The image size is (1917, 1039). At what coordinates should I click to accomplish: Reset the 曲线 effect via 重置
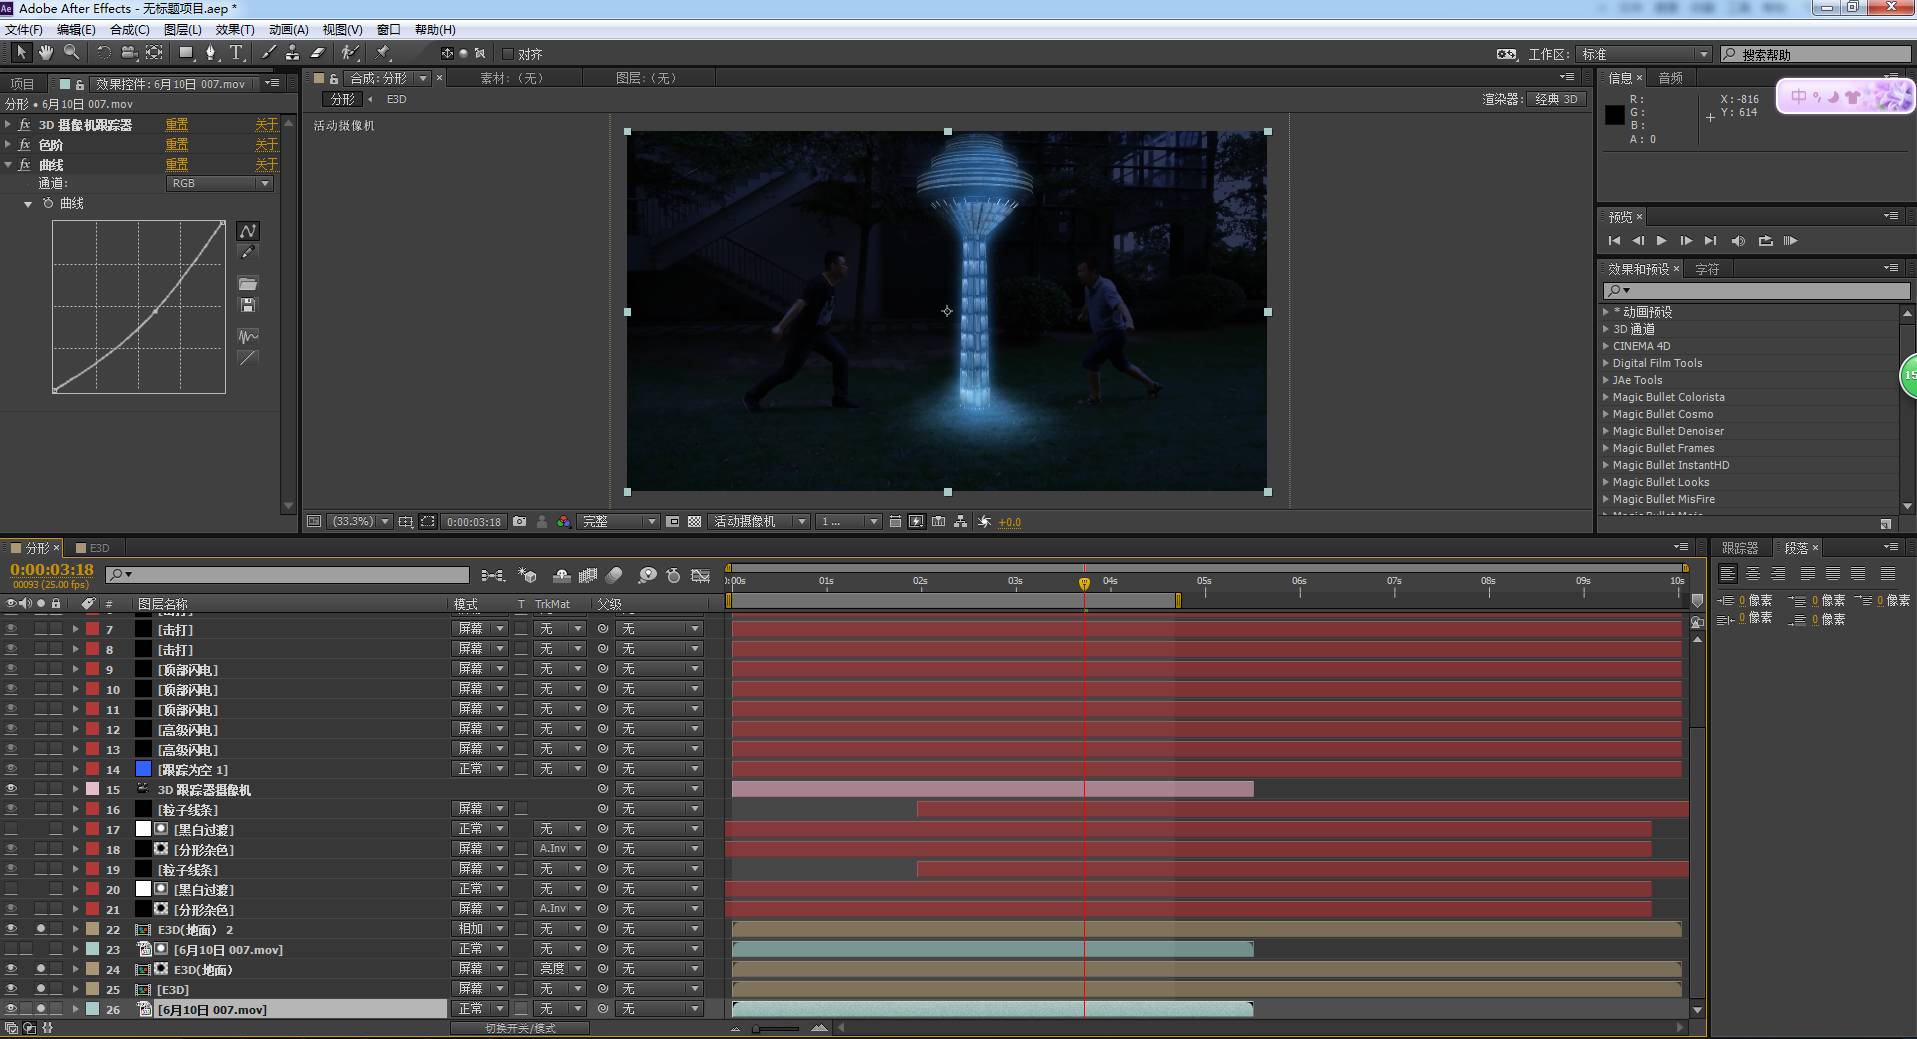[x=177, y=165]
